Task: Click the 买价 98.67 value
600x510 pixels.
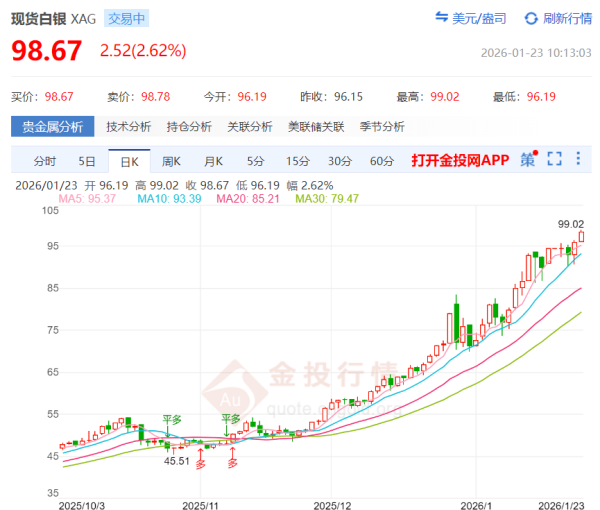Action: pyautogui.click(x=59, y=97)
